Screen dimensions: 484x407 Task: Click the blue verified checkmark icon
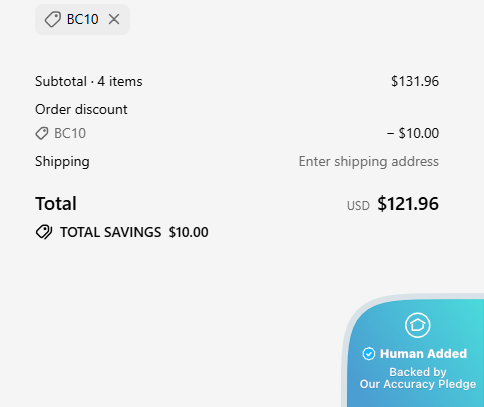tap(369, 354)
